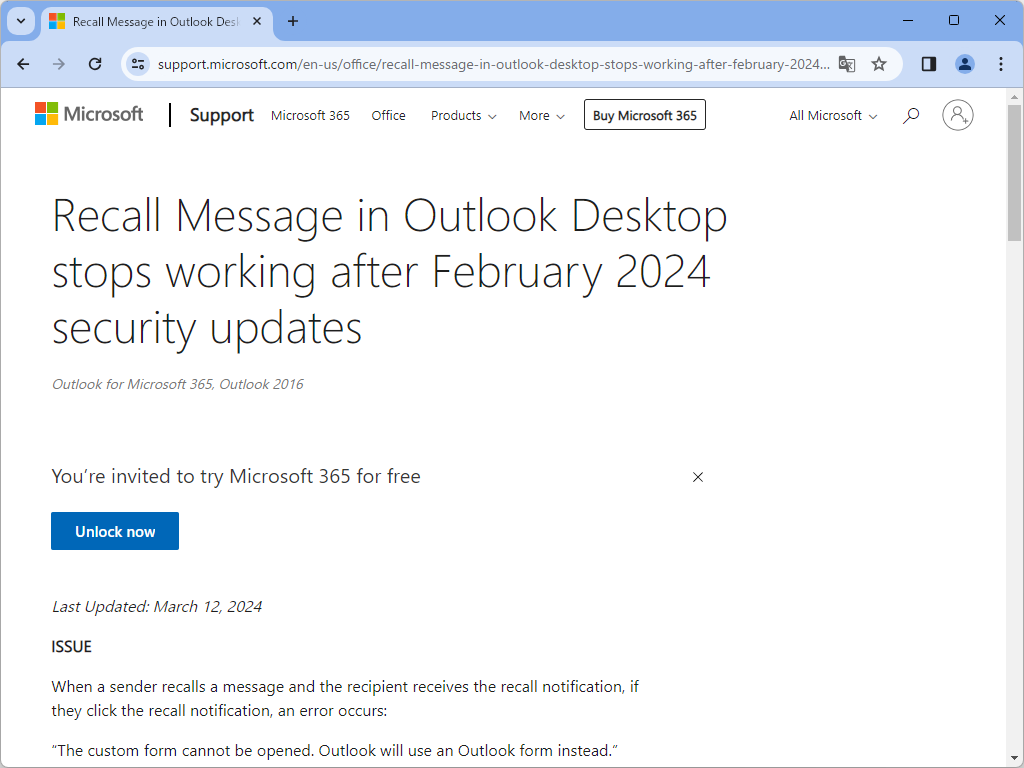
Task: Open the Chrome profile avatar
Action: point(965,64)
